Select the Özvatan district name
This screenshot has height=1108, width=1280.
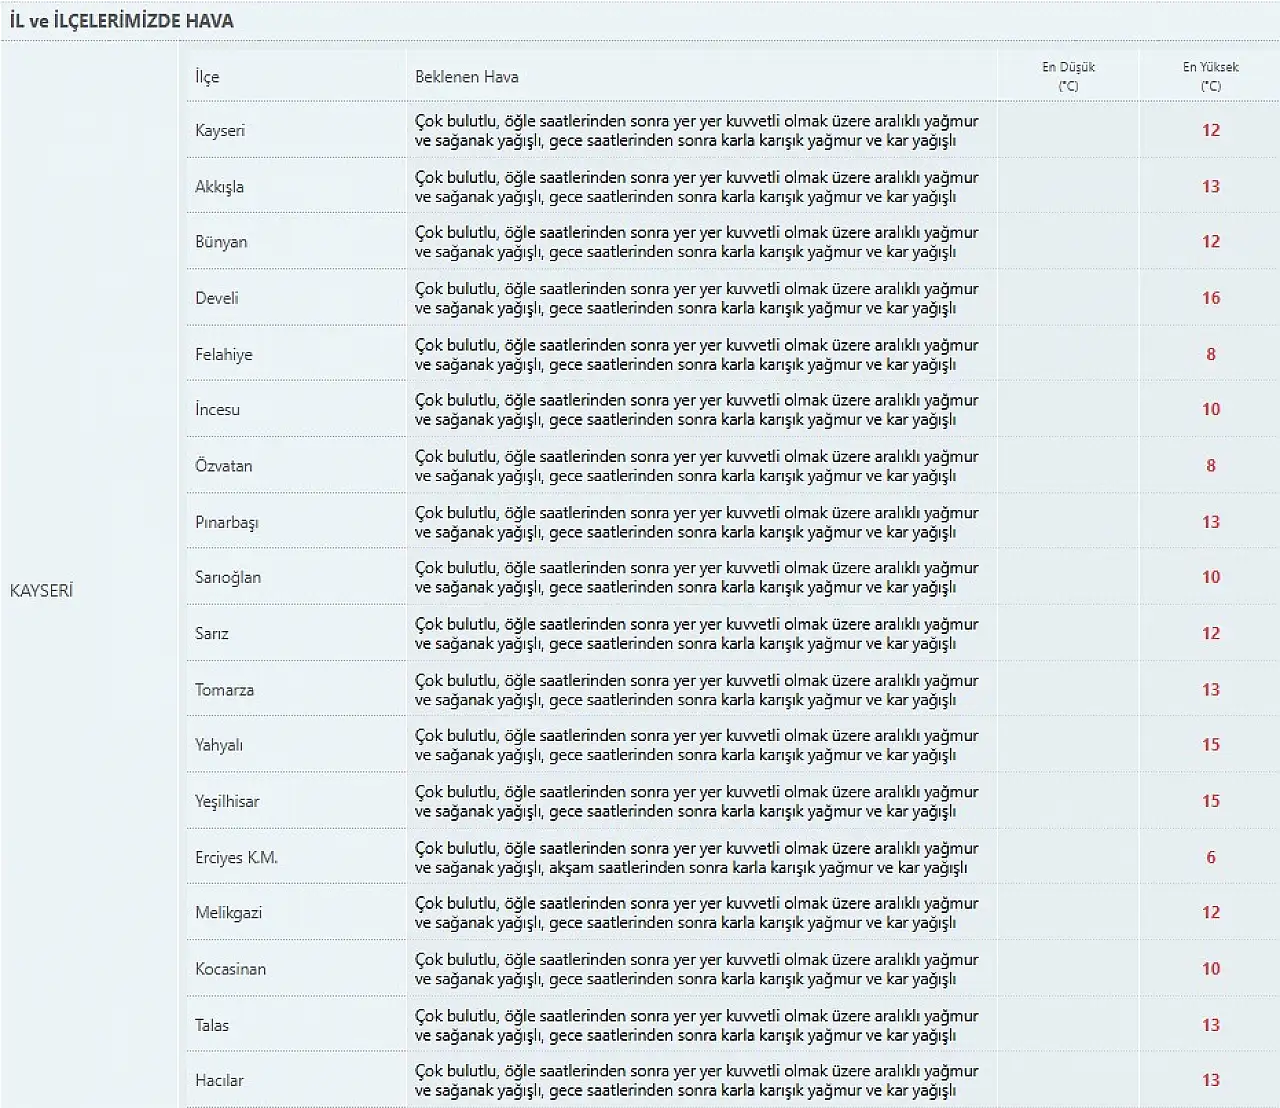pos(224,465)
